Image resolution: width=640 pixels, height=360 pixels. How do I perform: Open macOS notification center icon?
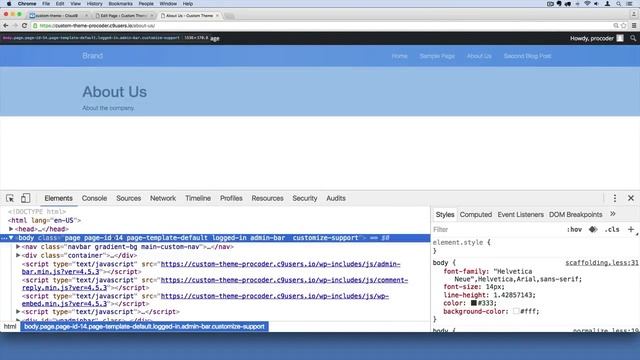point(630,4)
